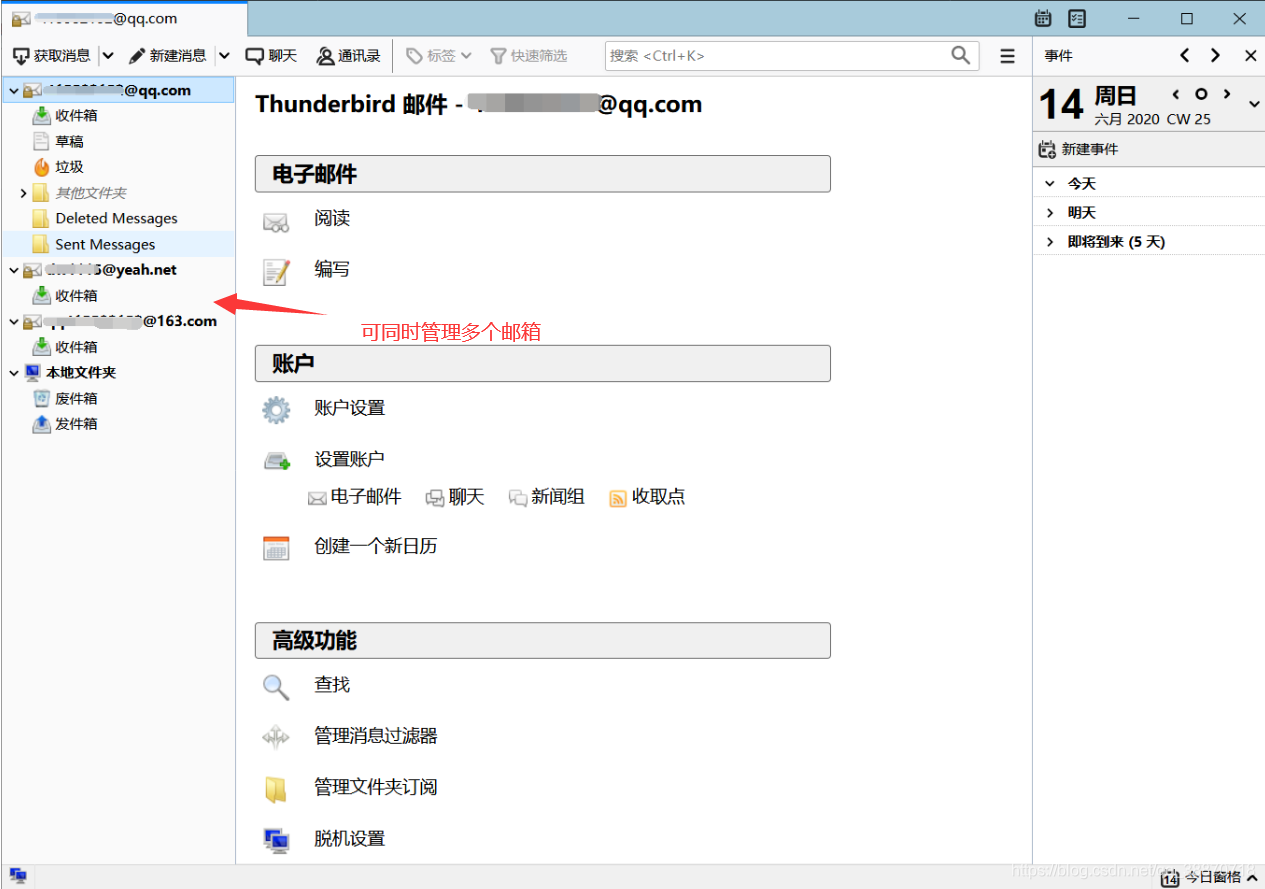Go to previous day in Today pane
The width and height of the screenshot is (1265, 889).
click(1176, 94)
